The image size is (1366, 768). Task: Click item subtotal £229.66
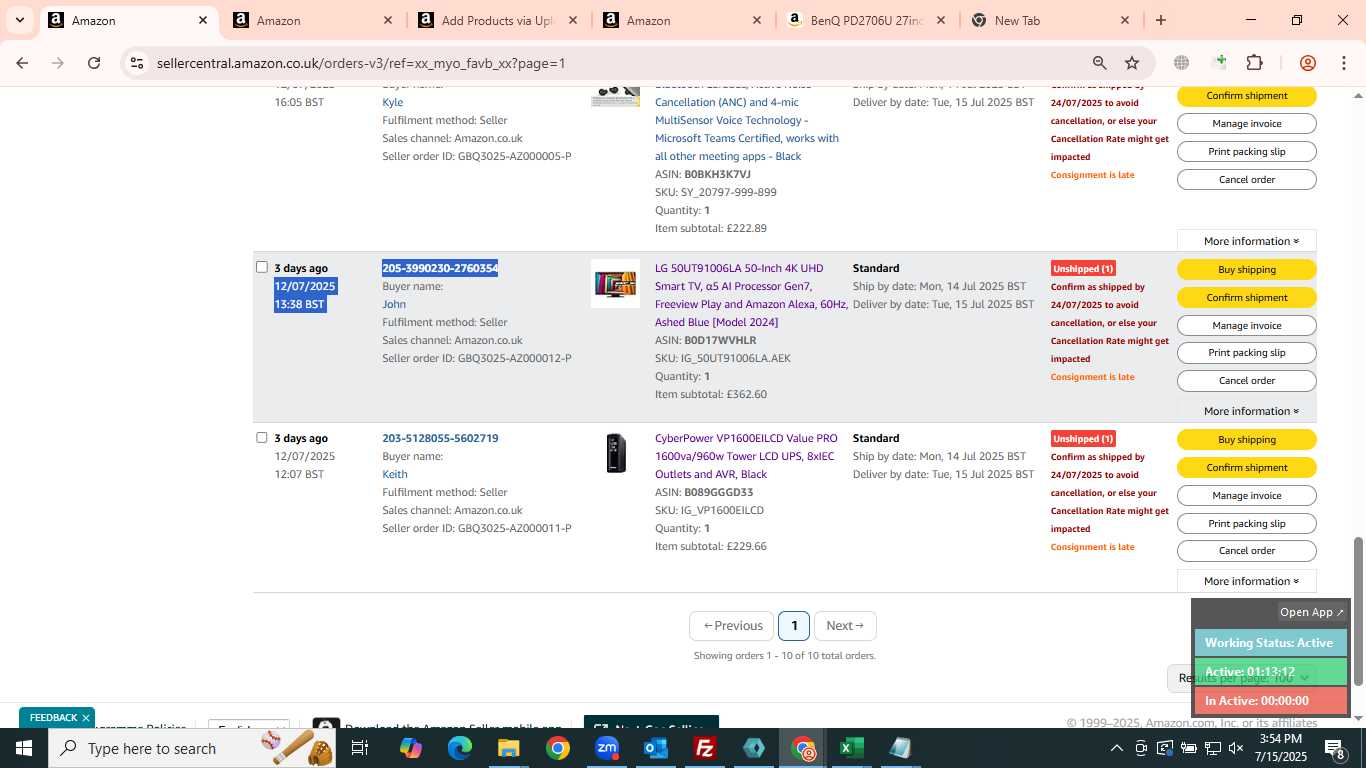(x=711, y=546)
